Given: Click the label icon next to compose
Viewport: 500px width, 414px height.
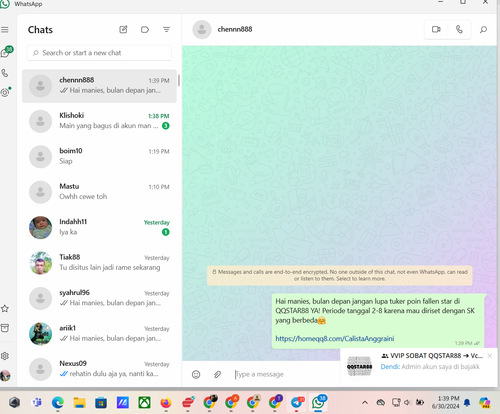Looking at the screenshot, I should (145, 30).
